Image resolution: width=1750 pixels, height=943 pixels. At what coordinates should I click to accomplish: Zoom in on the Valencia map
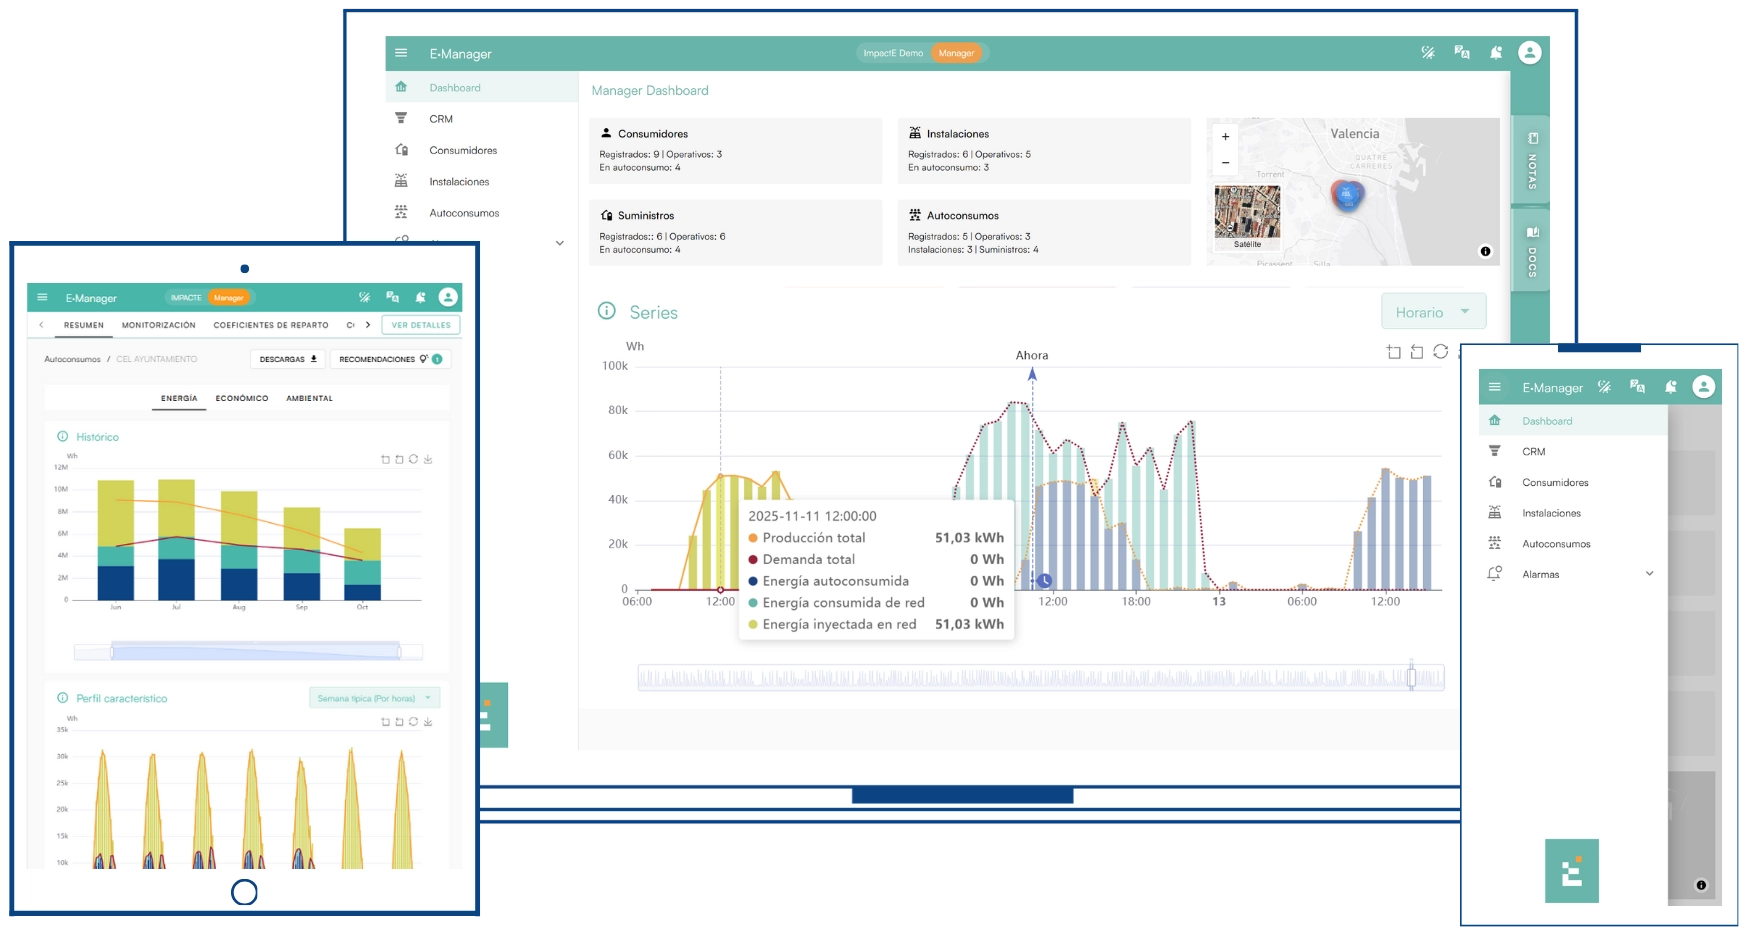pos(1225,137)
